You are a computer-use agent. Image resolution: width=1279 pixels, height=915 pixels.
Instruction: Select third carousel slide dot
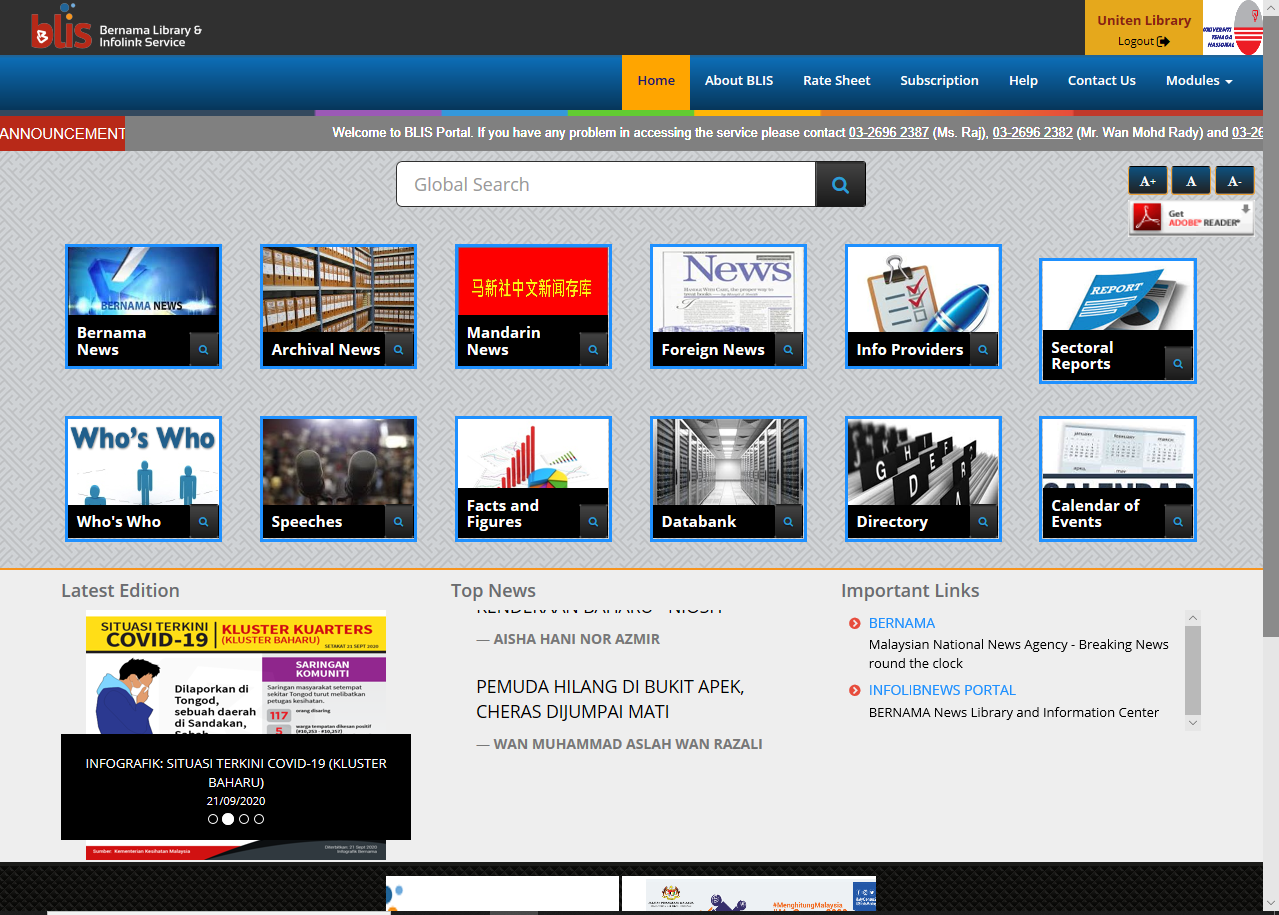tap(244, 819)
